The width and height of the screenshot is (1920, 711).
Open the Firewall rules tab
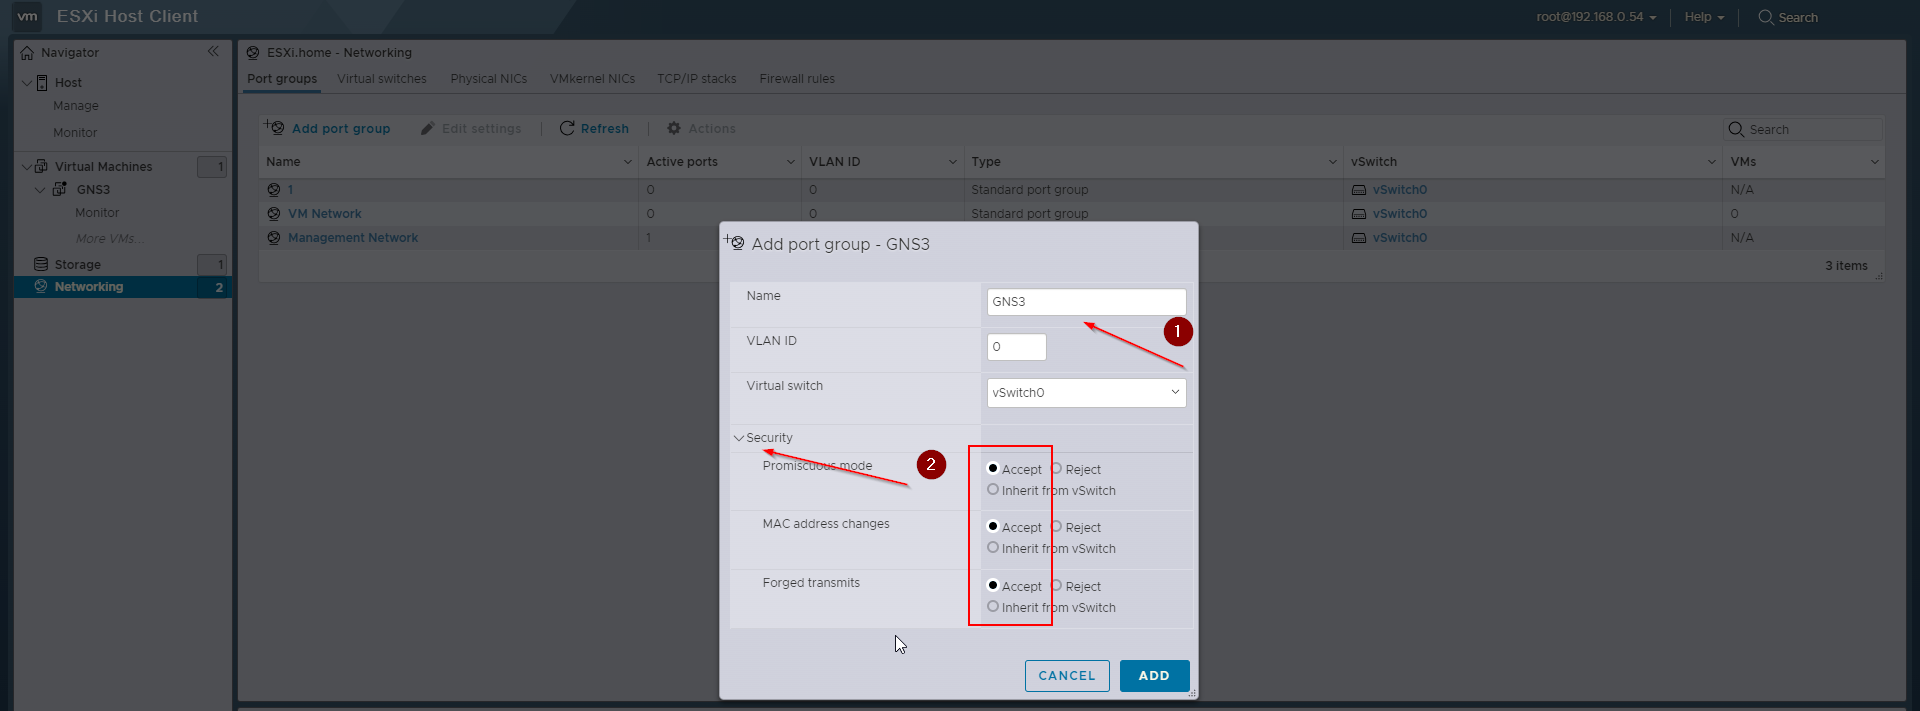[796, 79]
